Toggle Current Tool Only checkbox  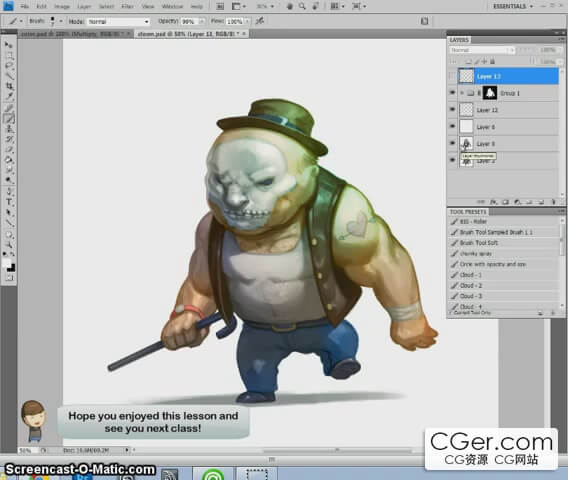[451, 313]
